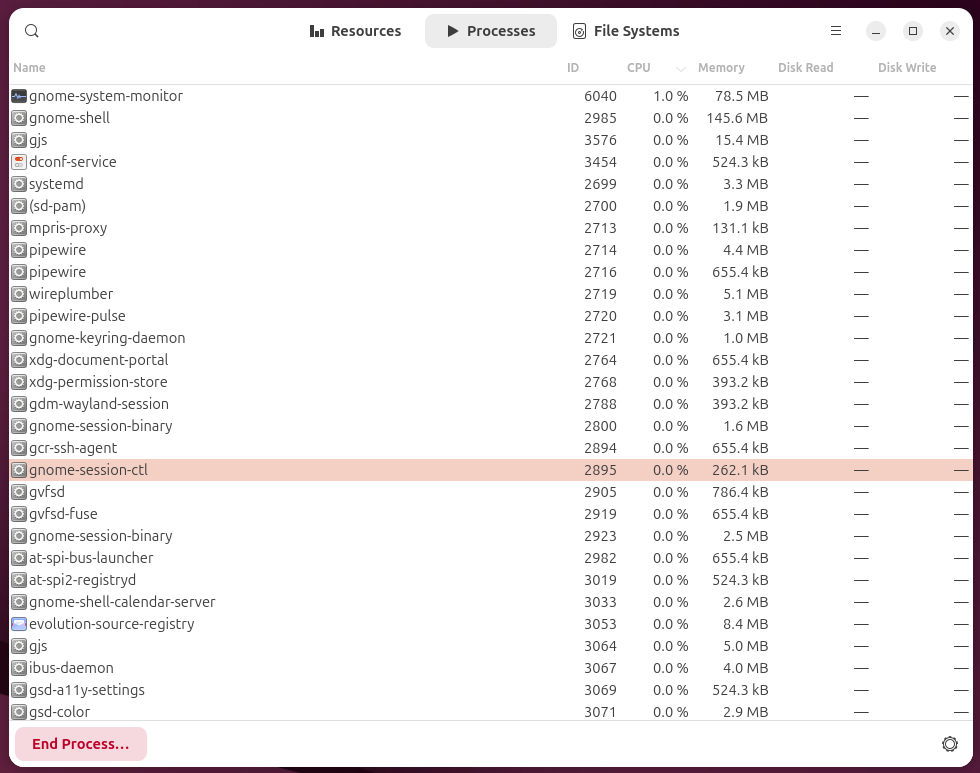This screenshot has width=980, height=773.
Task: Click the gnome-system-monitor process icon
Action: click(19, 96)
